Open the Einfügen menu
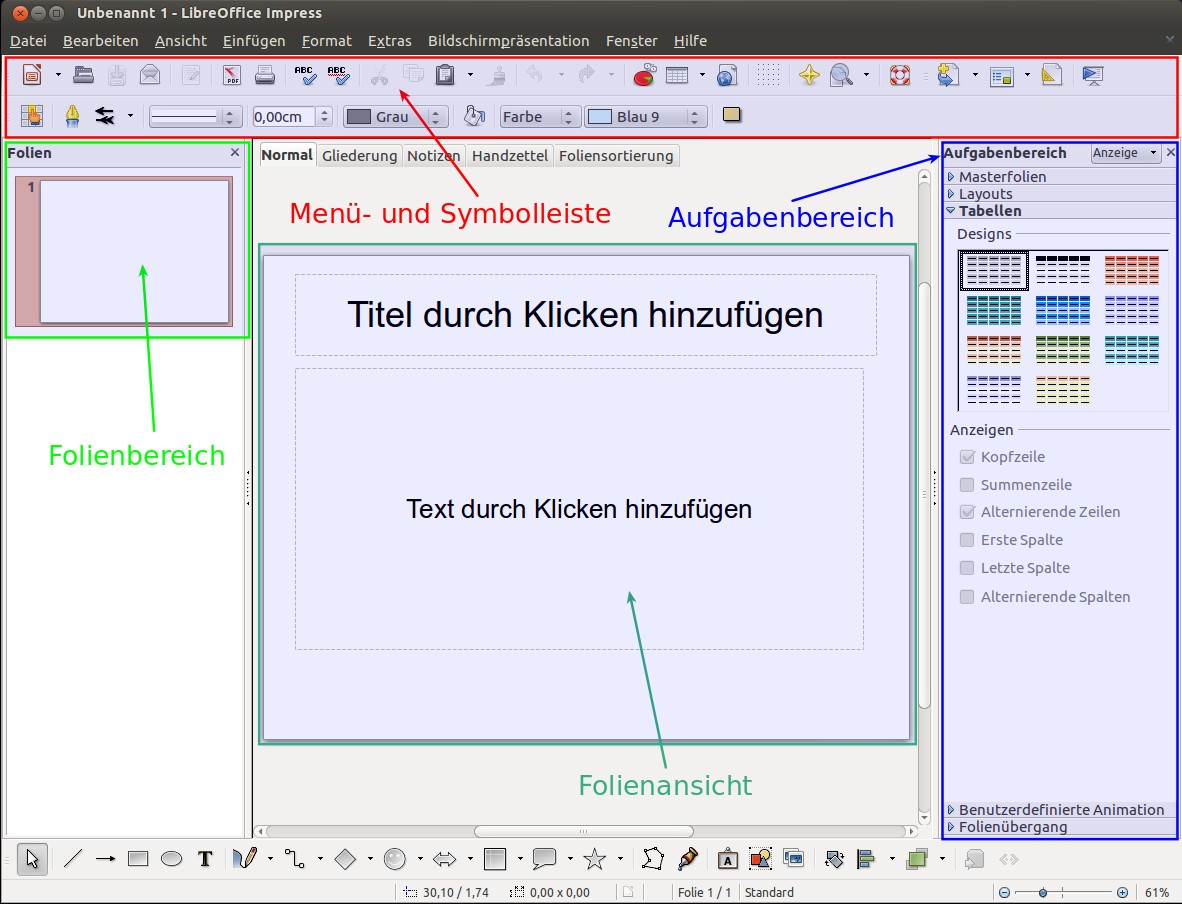The height and width of the screenshot is (904, 1182). point(254,41)
